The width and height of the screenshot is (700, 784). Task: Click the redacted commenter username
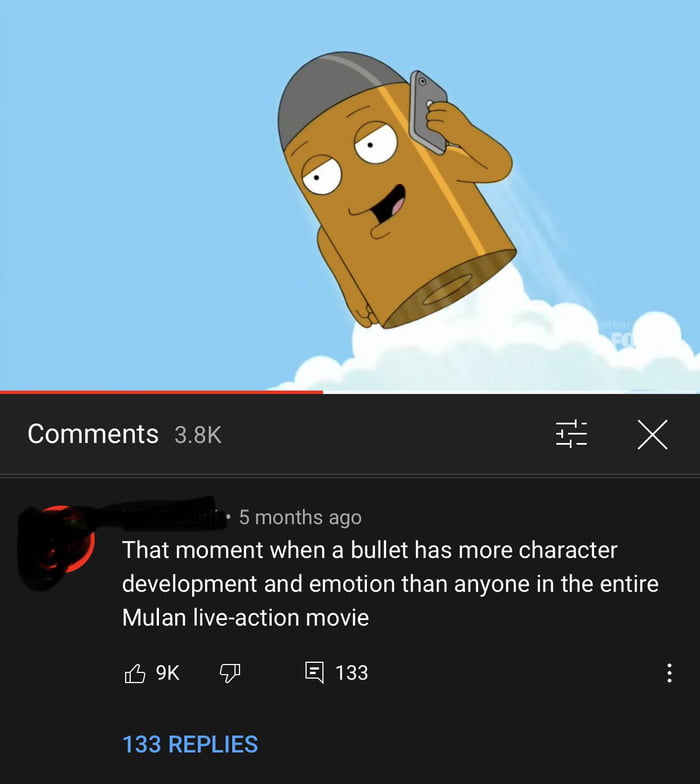click(x=170, y=515)
